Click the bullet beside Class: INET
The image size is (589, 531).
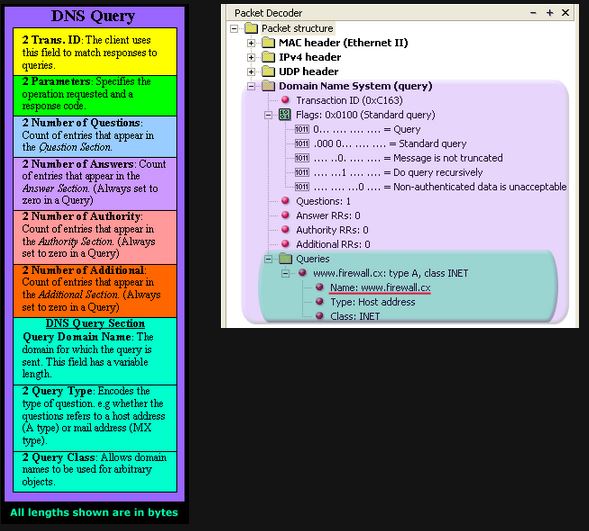pyautogui.click(x=320, y=315)
